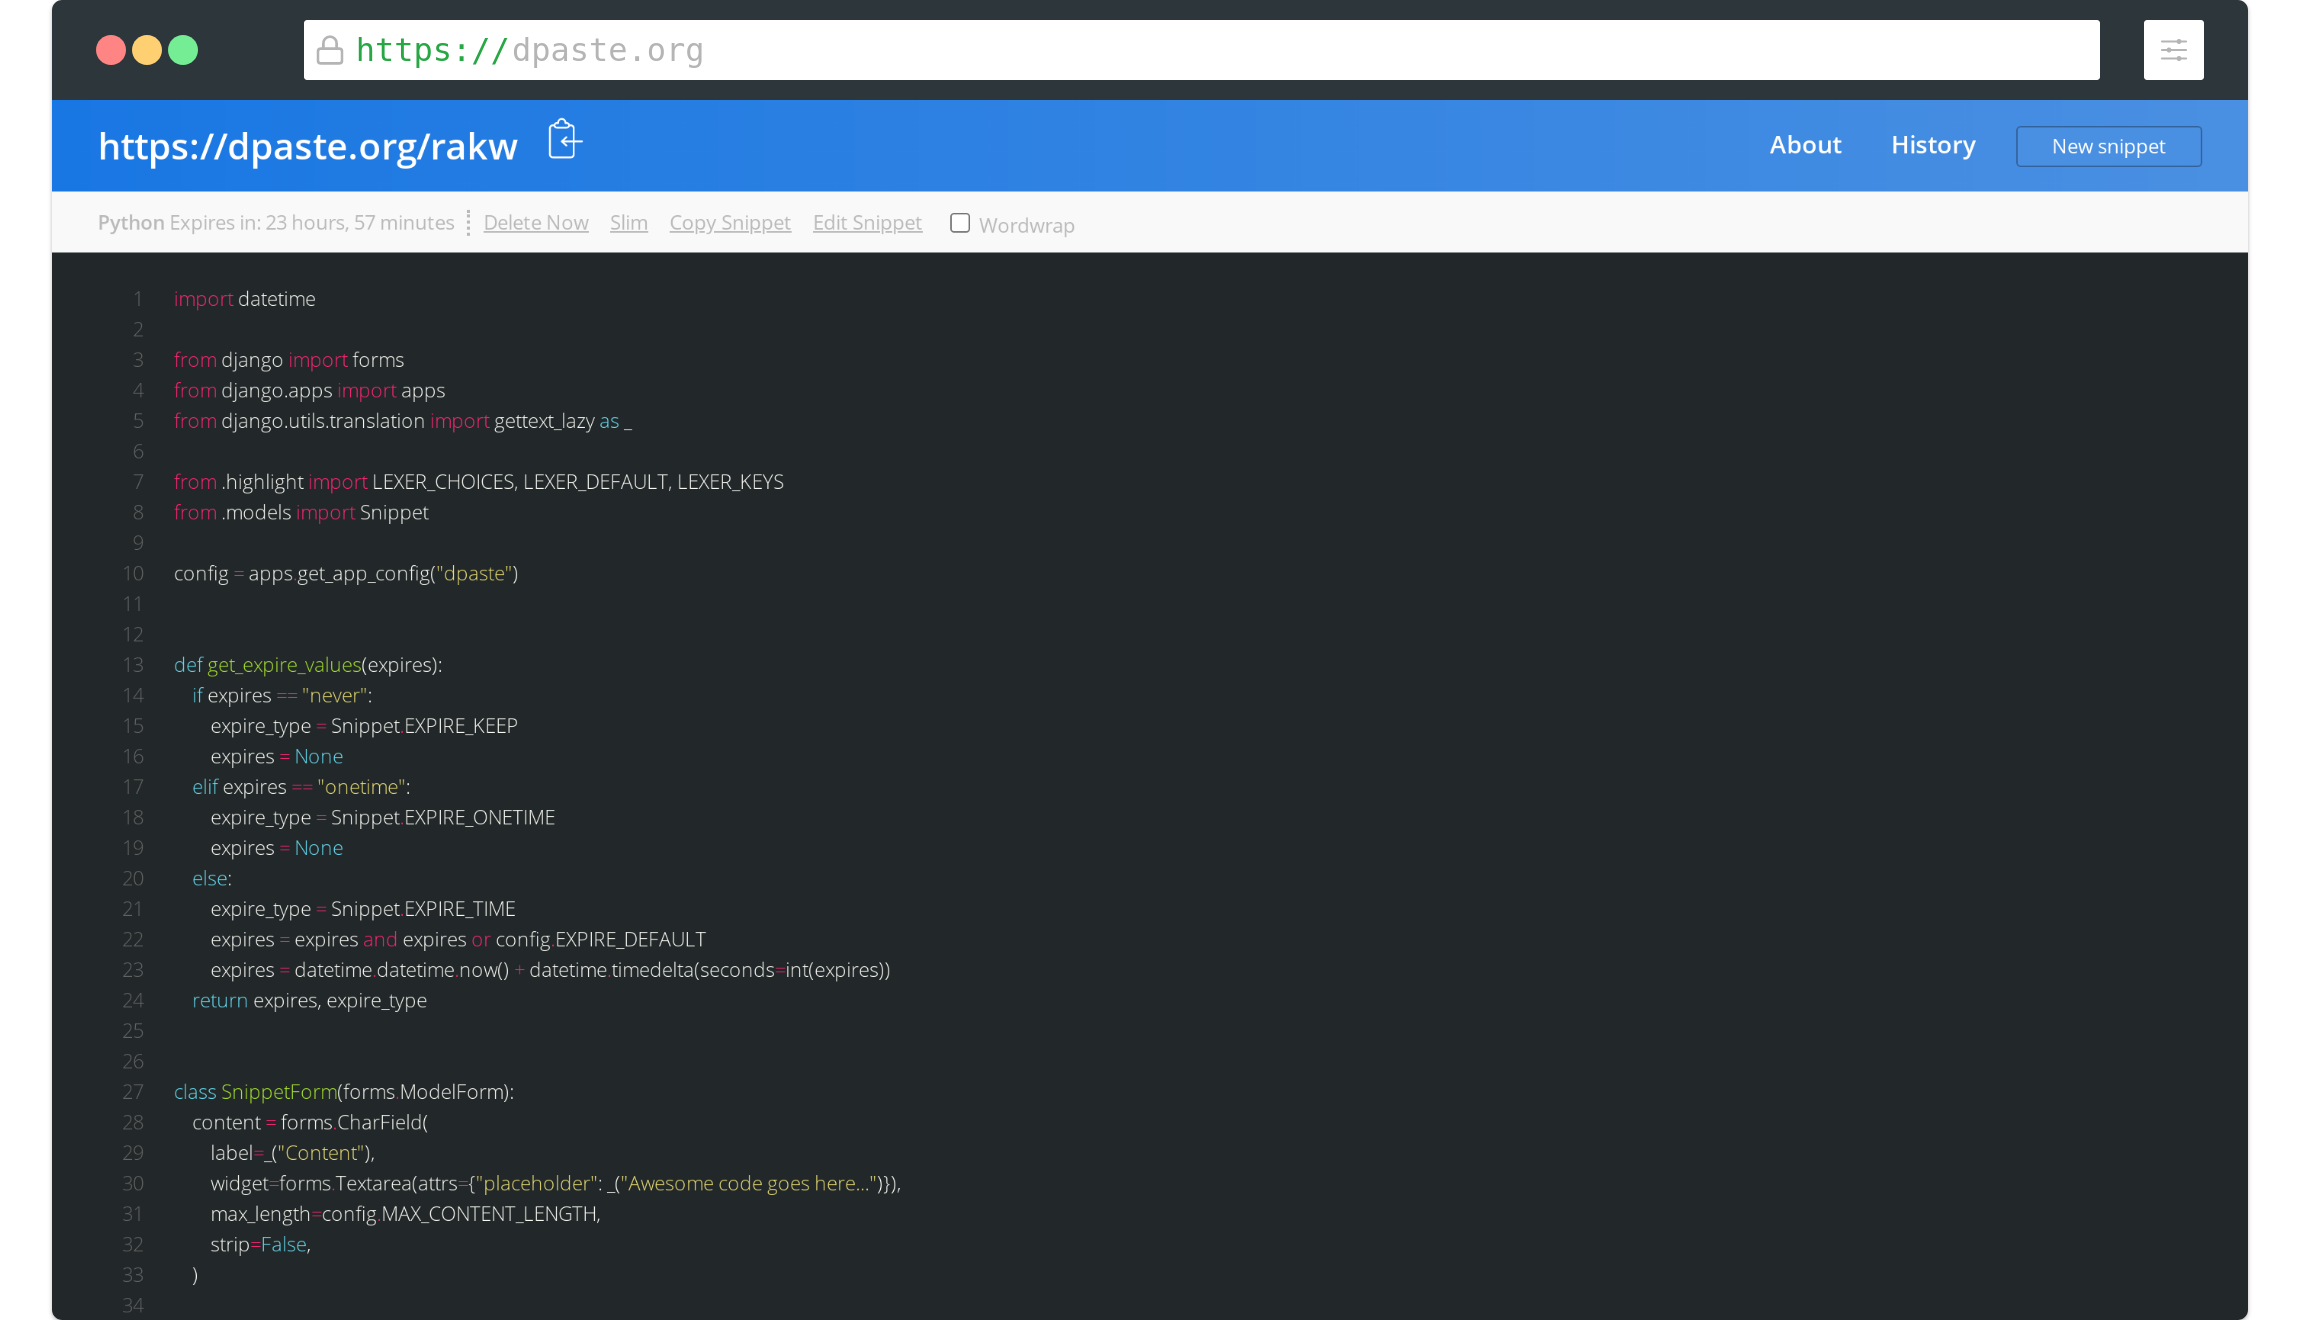2300x1320 pixels.
Task: Click 'from .models import Snippet' line
Action: [x=301, y=513]
